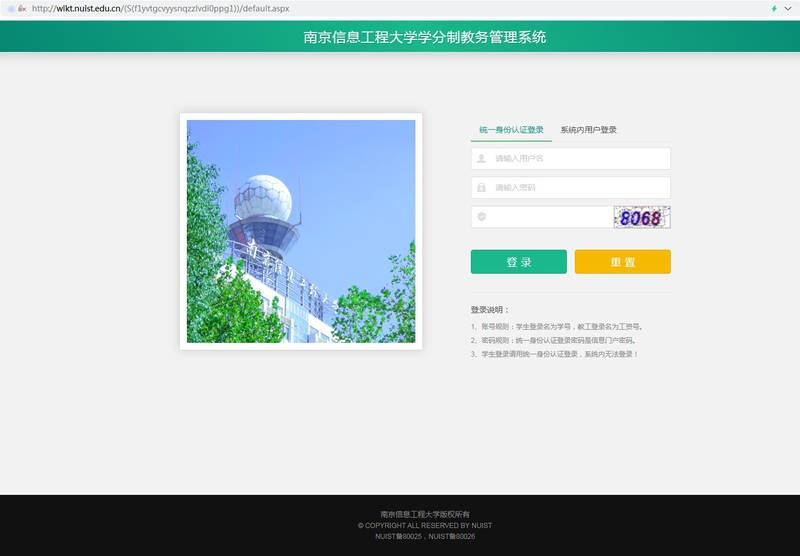
Task: Select the wlkt.nuist.edu.cn URL address bar
Action: pyautogui.click(x=300, y=8)
